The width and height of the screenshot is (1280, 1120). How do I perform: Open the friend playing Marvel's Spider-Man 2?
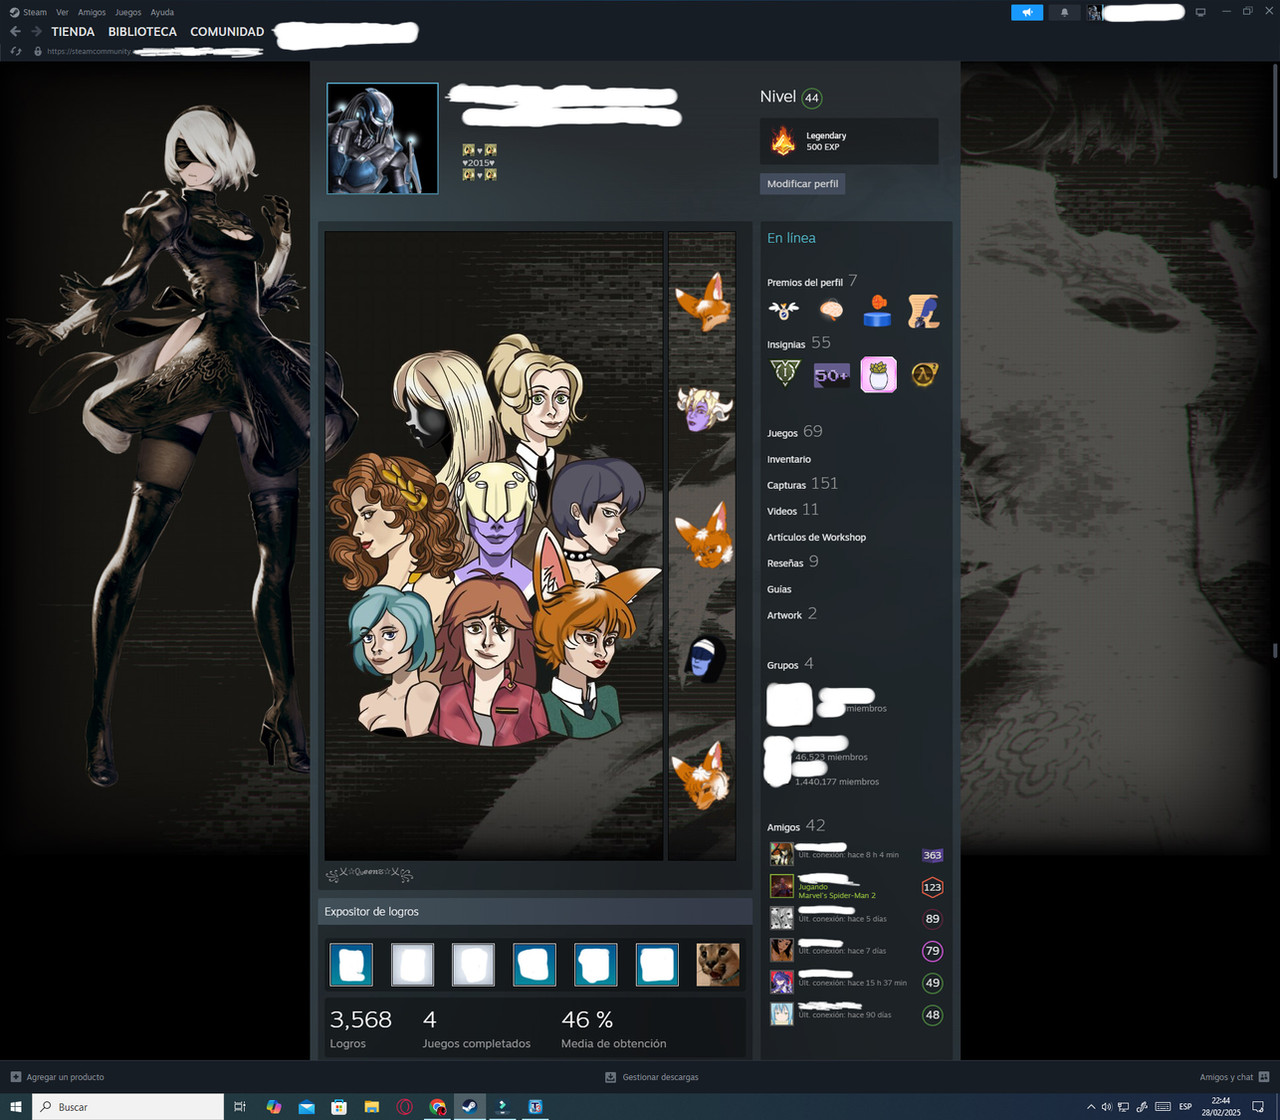pos(856,886)
